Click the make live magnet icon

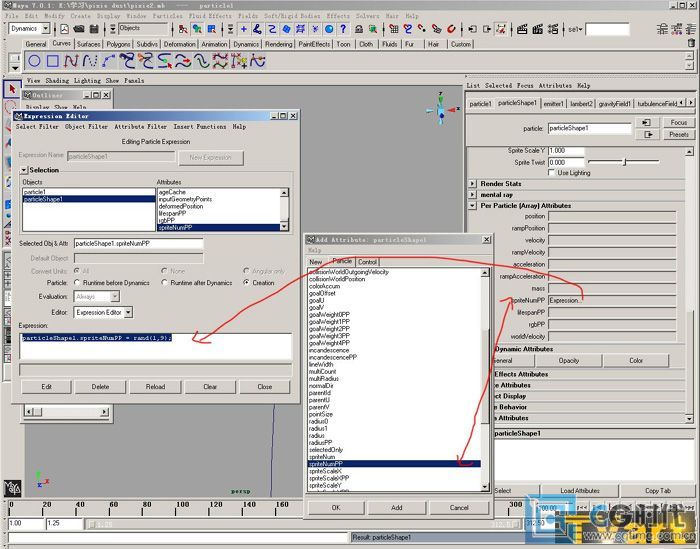(451, 29)
